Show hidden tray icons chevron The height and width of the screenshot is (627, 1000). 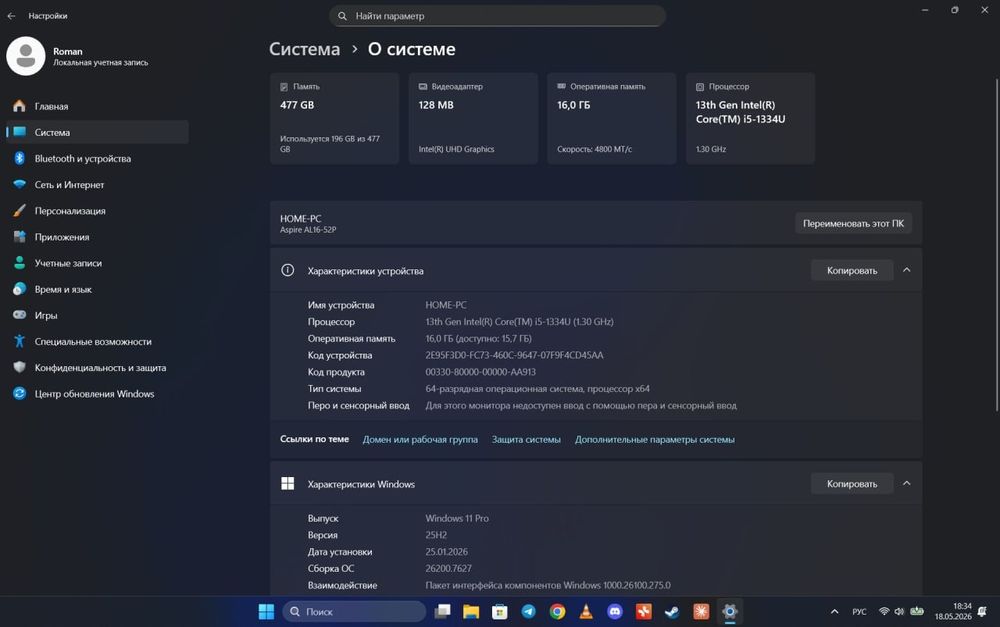tap(834, 612)
